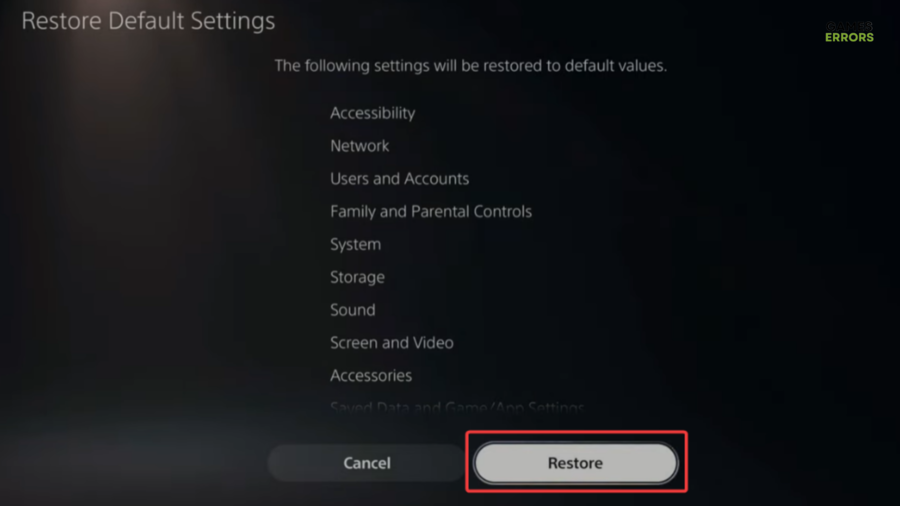Click the restored-to-default-values description text
The image size is (900, 506).
(471, 65)
